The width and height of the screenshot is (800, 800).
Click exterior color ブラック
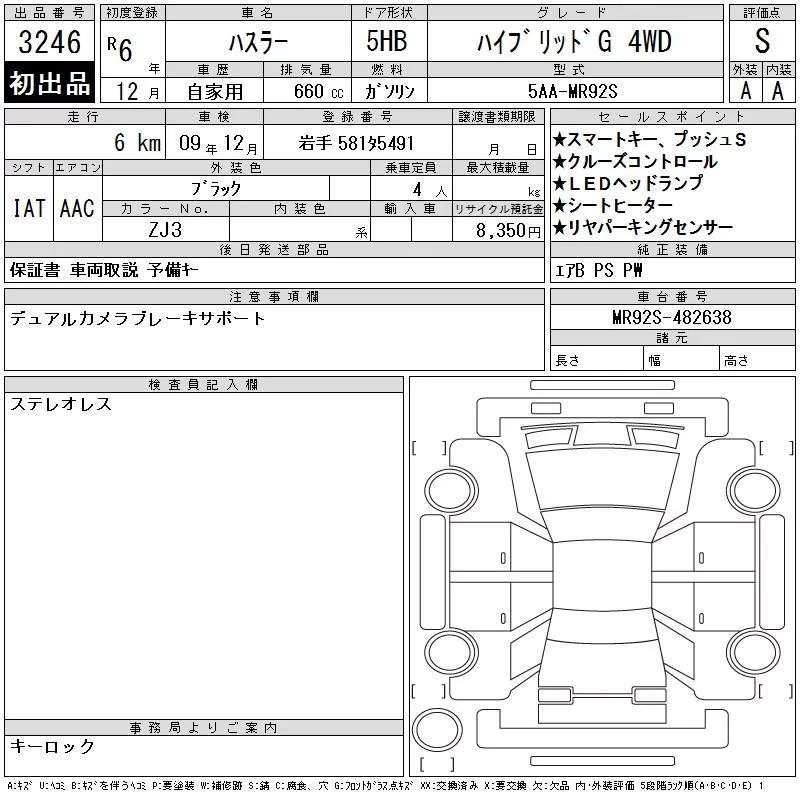pyautogui.click(x=216, y=189)
